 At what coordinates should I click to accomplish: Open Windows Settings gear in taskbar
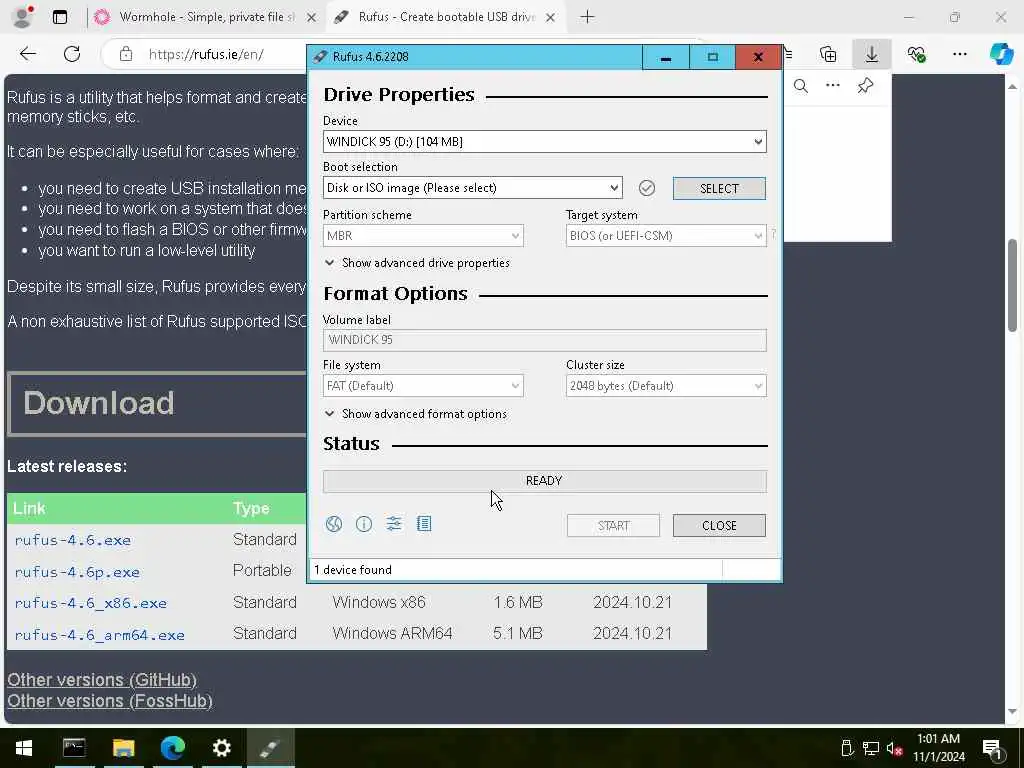[x=221, y=748]
